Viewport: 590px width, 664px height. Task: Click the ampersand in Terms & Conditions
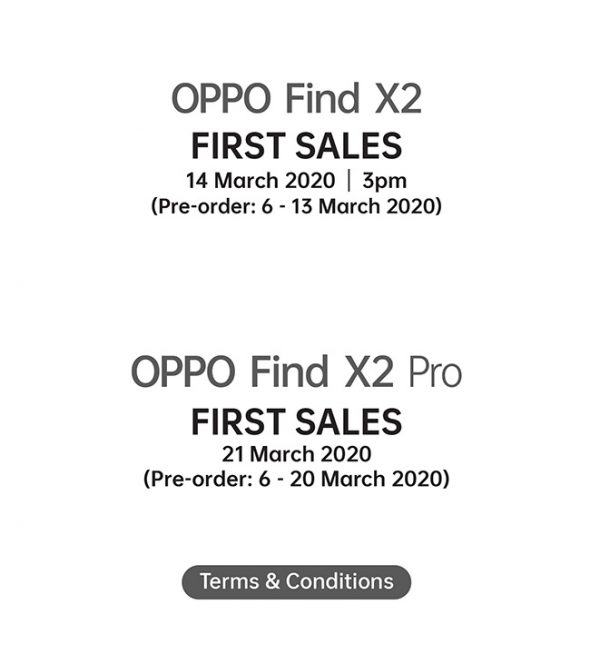272,581
